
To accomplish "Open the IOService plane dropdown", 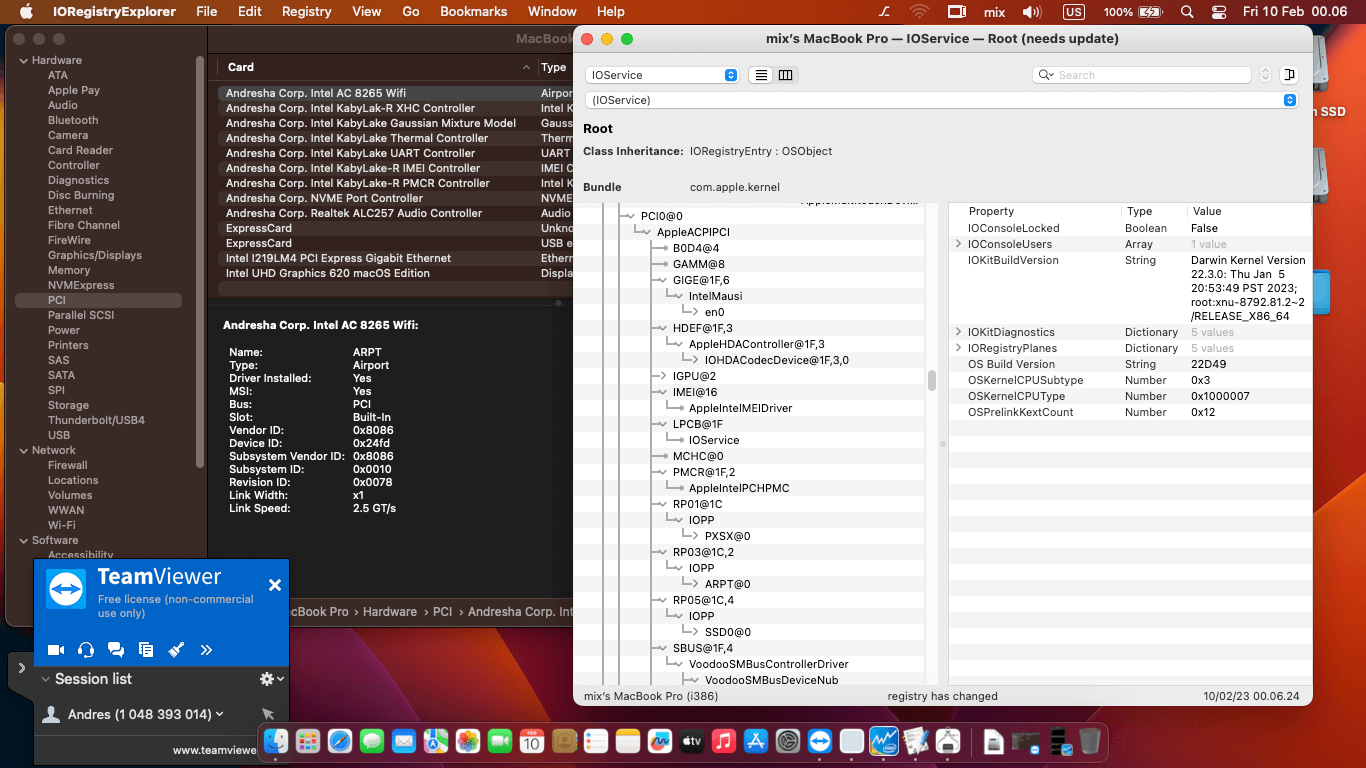I will (x=661, y=75).
